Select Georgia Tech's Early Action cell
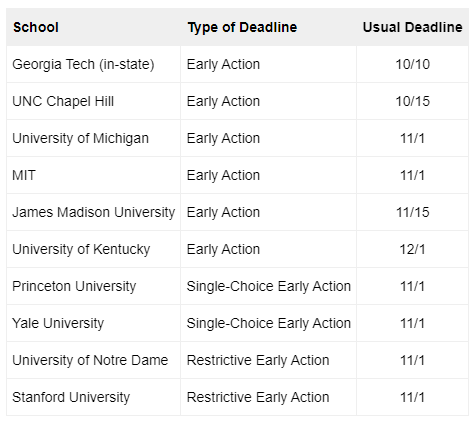Screen dimensions: 475x429 pyautogui.click(x=268, y=64)
